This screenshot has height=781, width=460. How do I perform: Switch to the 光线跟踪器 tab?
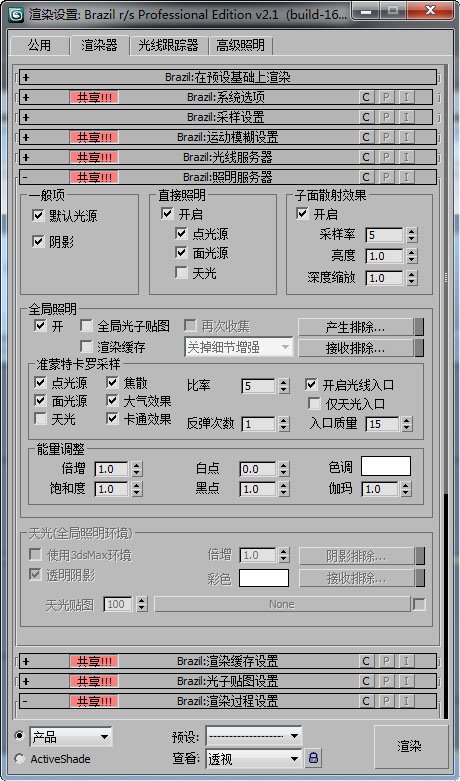(x=168, y=46)
